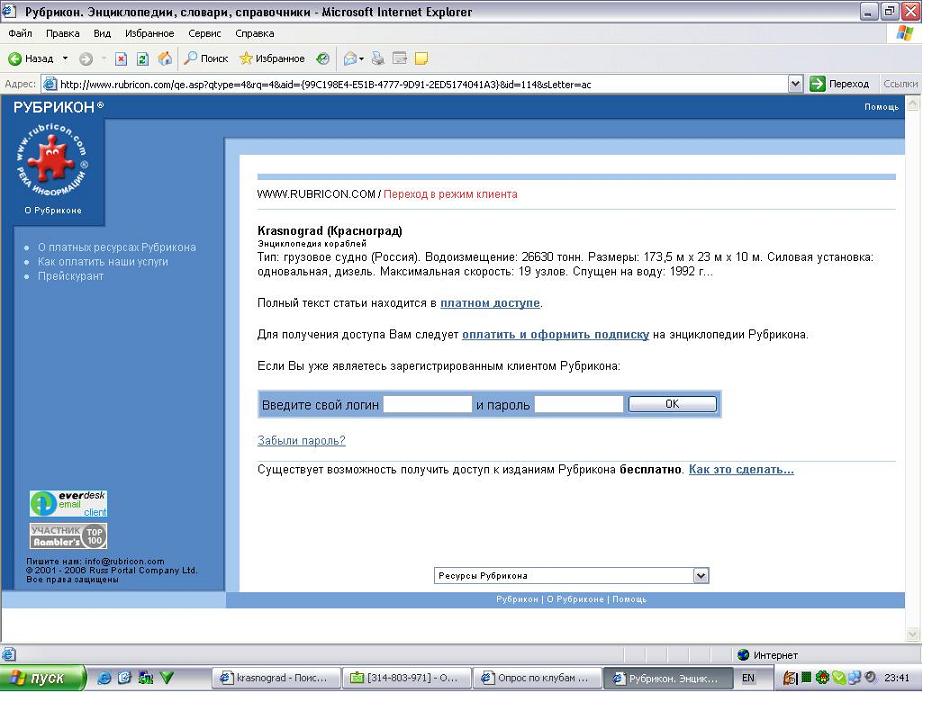
Task: Click the everdesk email client banner
Action: click(x=68, y=504)
